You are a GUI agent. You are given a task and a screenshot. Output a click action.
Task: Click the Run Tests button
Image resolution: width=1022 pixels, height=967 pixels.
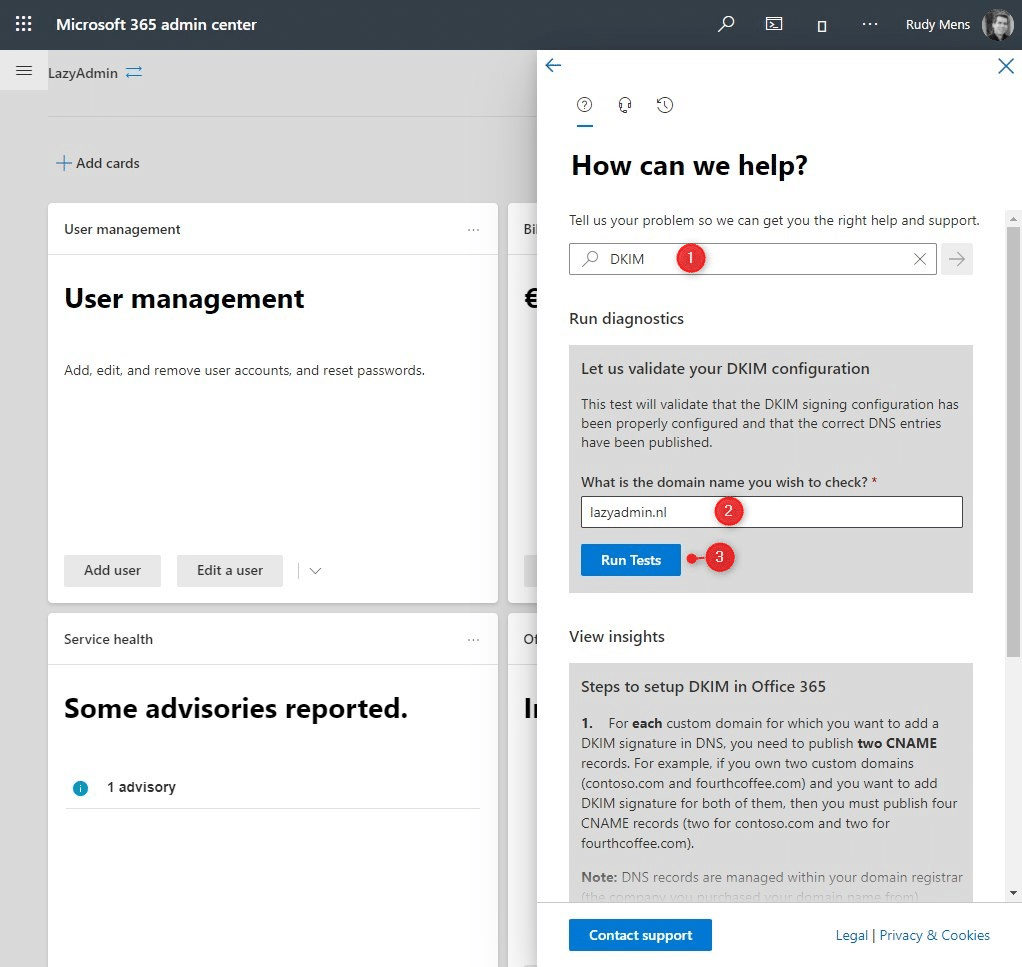point(630,560)
